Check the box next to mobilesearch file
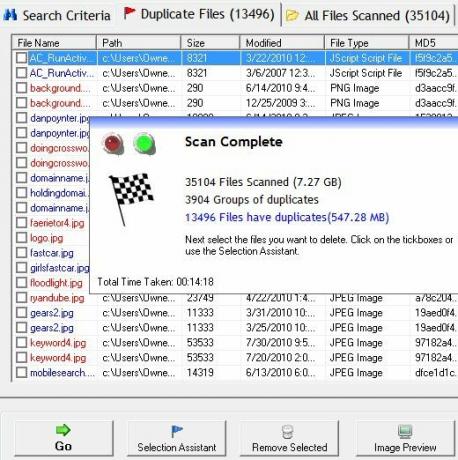This screenshot has height=460, width=458. click(x=22, y=372)
